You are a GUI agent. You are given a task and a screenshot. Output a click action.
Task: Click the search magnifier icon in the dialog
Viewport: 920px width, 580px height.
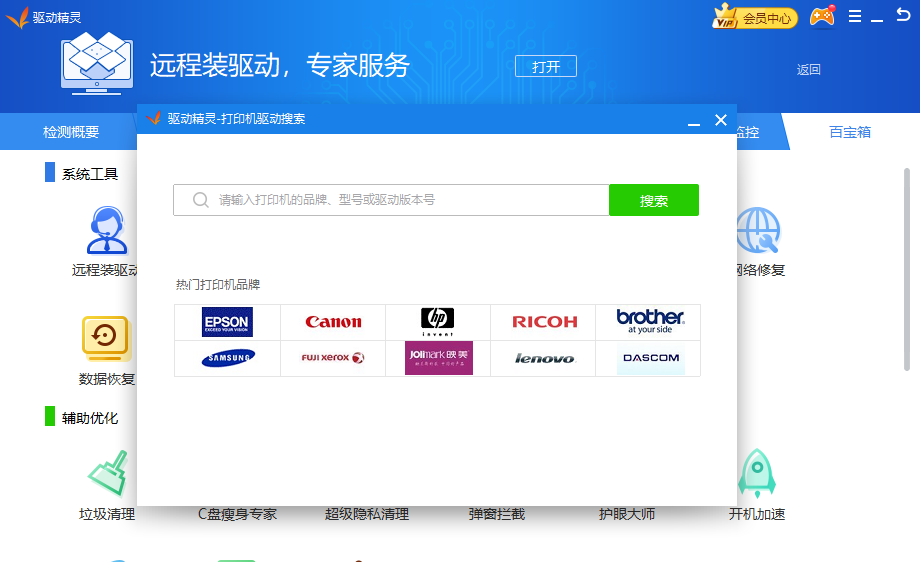click(201, 200)
